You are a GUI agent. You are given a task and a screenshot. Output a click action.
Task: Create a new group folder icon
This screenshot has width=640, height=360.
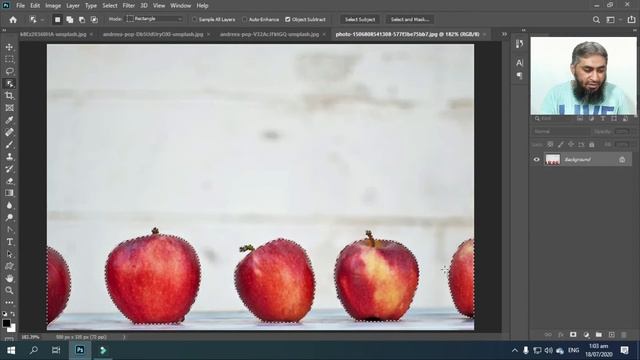(598, 335)
